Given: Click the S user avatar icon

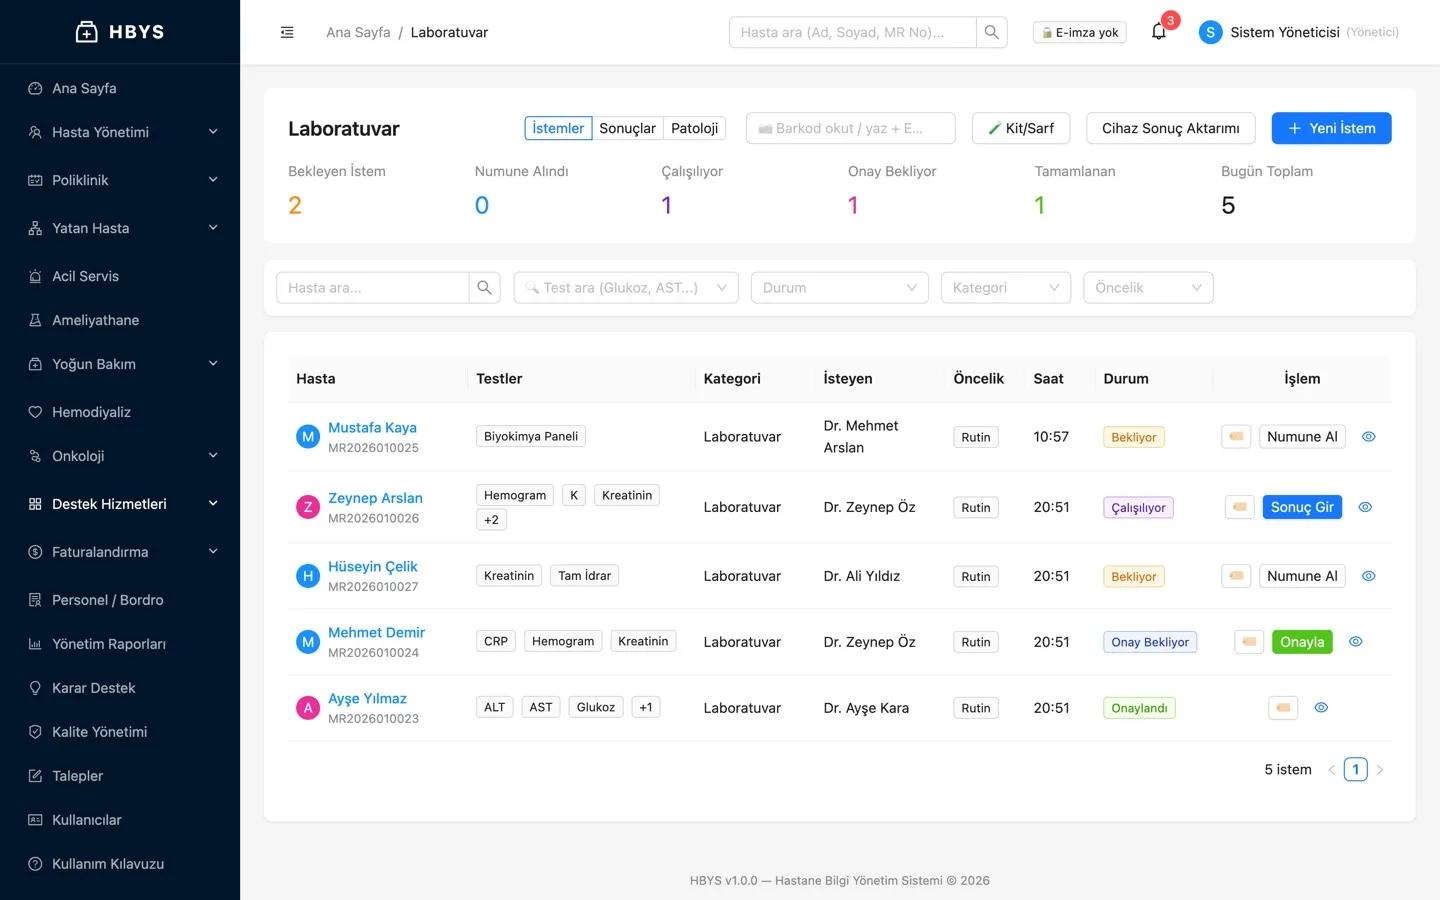Looking at the screenshot, I should 1210,32.
